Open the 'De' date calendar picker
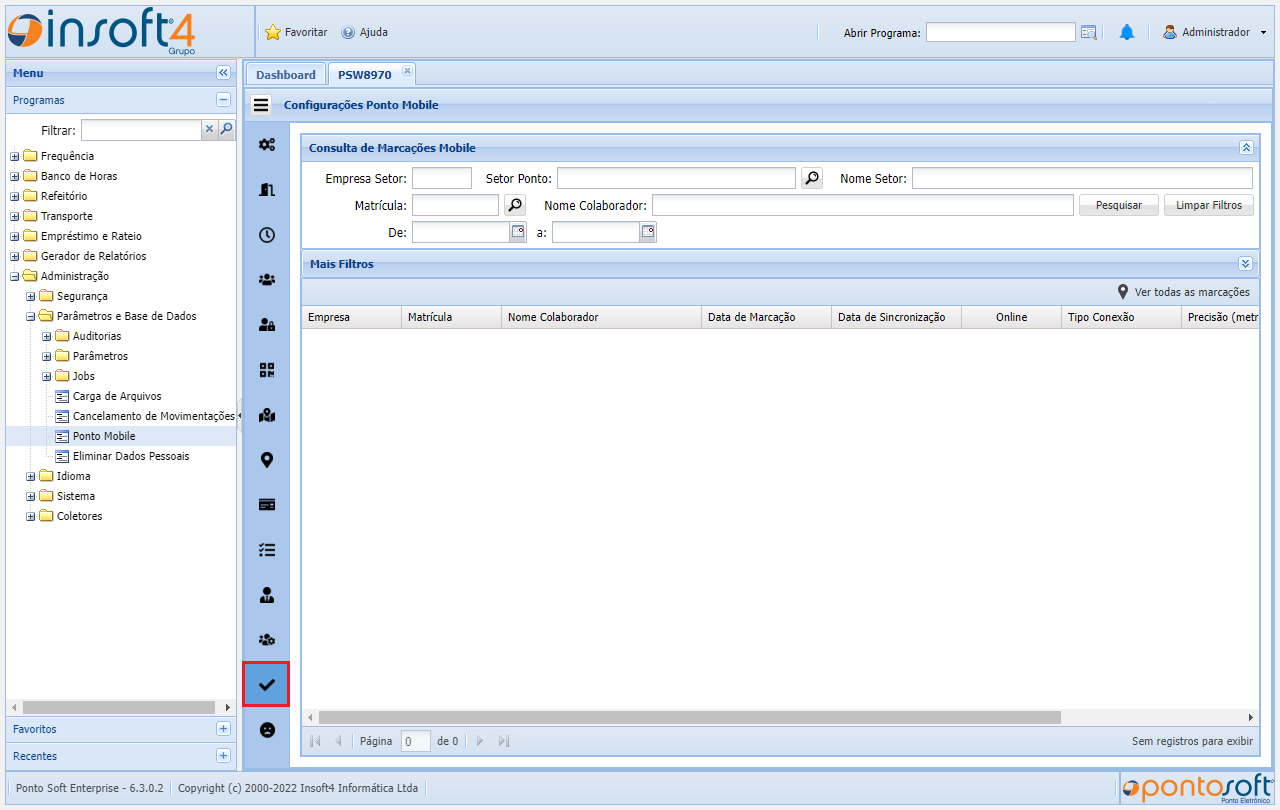 coord(518,232)
